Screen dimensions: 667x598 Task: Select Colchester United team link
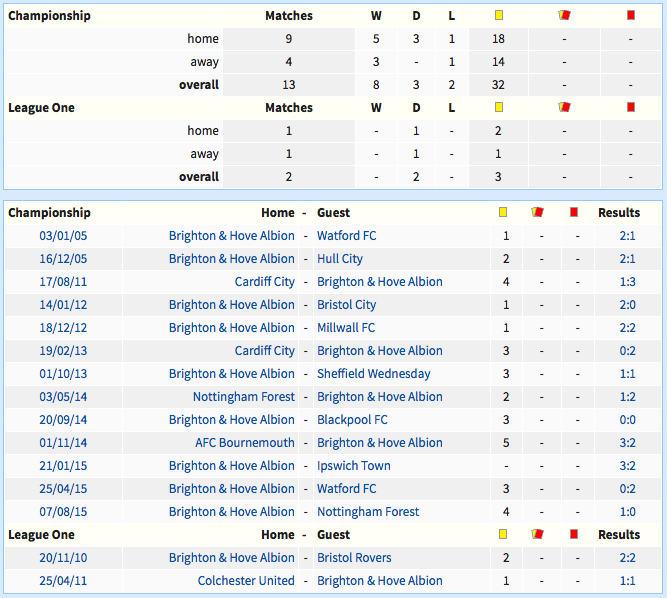click(x=246, y=580)
